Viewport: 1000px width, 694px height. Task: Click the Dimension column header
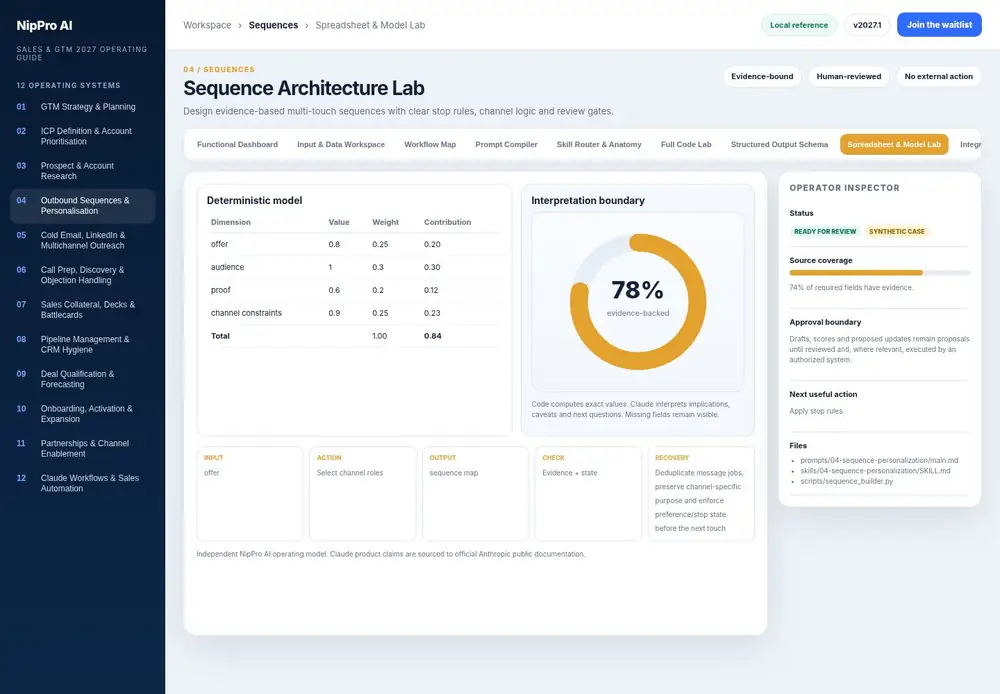point(231,223)
